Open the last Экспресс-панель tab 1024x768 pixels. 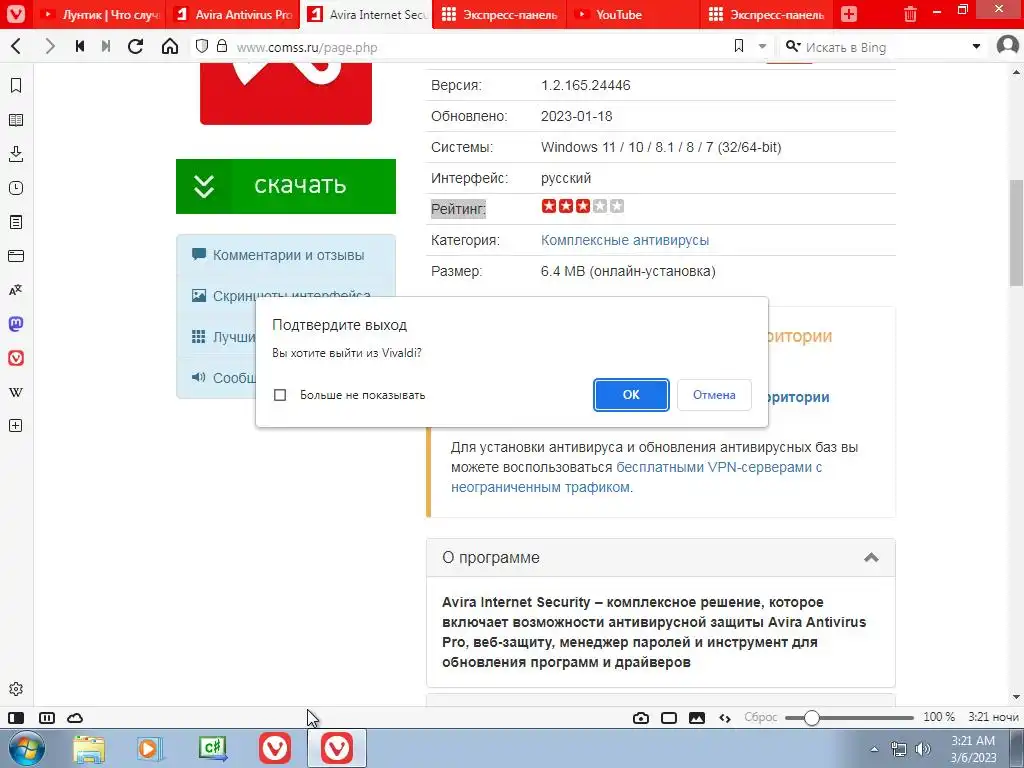767,14
